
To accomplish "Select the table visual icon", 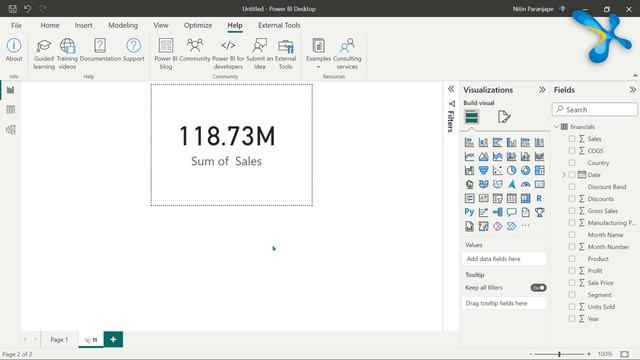I will [x=511, y=198].
